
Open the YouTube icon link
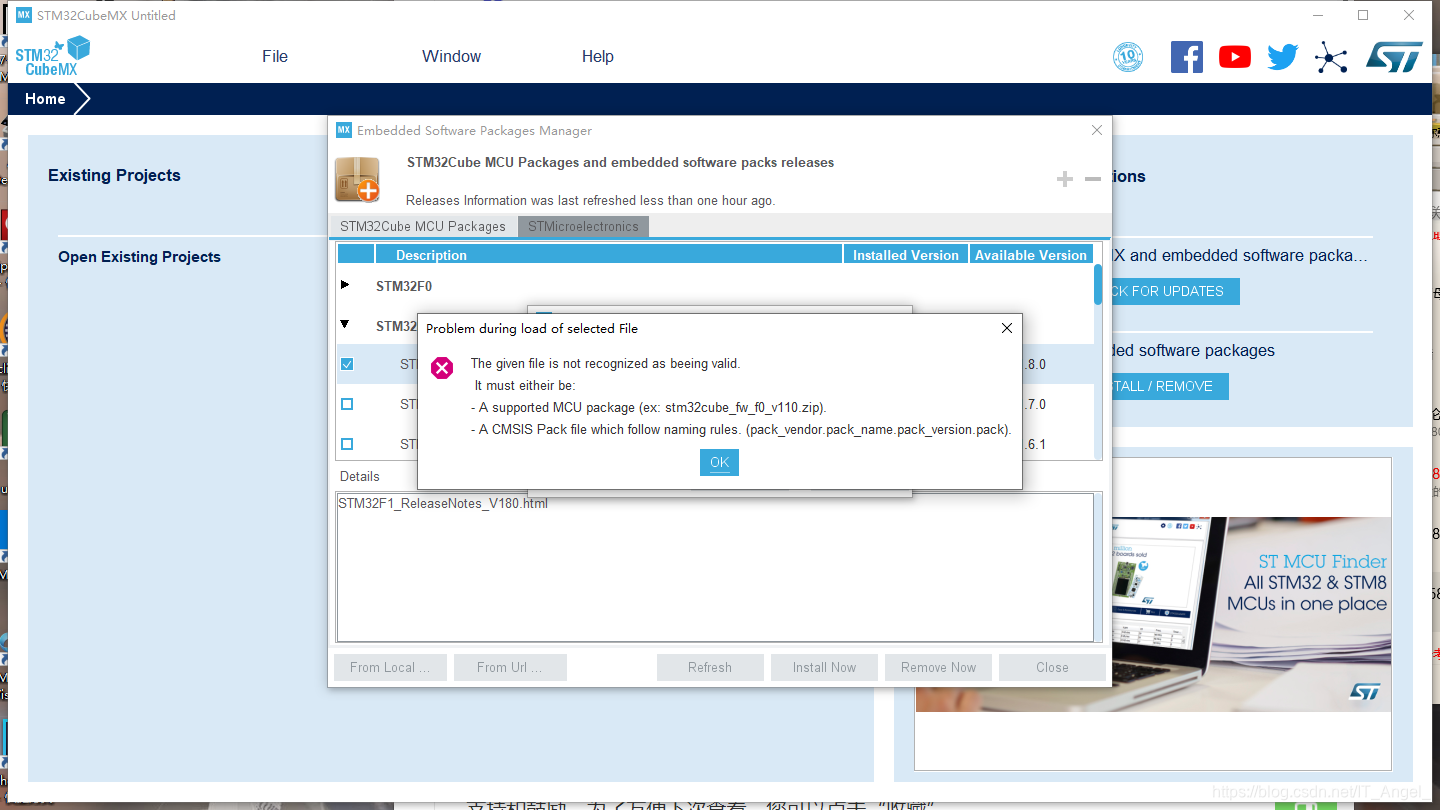click(1235, 57)
